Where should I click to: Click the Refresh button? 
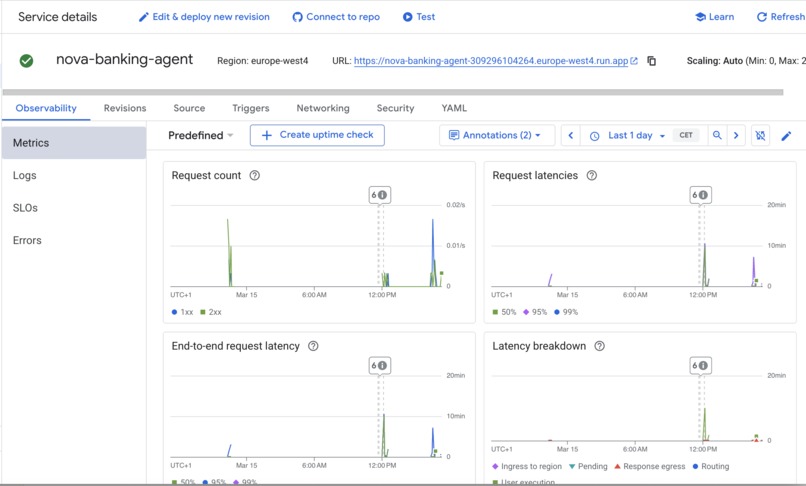pyautogui.click(x=781, y=17)
